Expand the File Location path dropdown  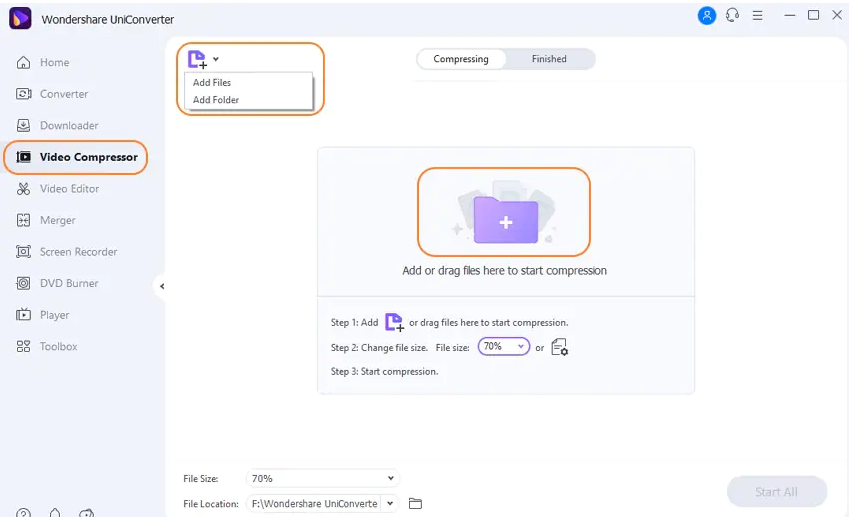[390, 504]
